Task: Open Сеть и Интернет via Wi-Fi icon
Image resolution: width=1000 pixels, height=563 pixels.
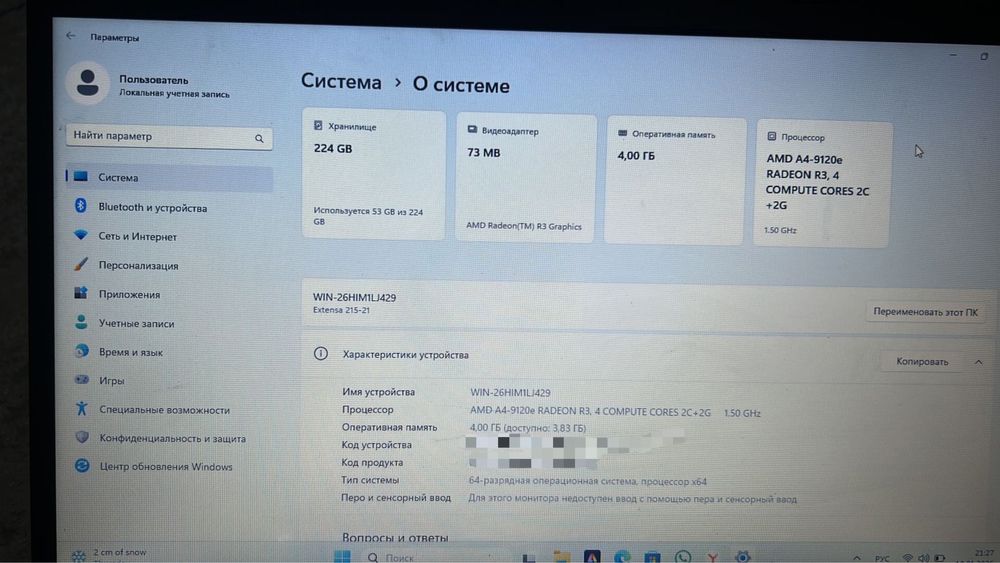Action: coord(80,235)
